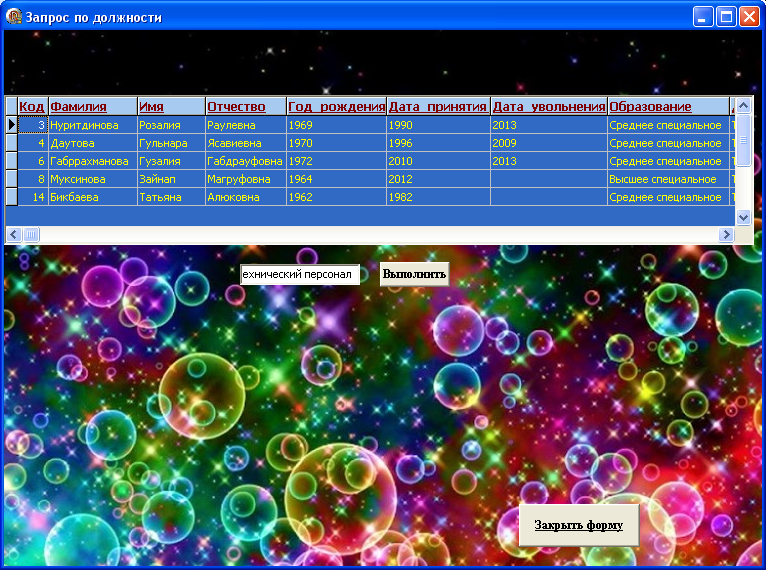Click the Гузалия name cell
The height and width of the screenshot is (570, 766).
171,161
